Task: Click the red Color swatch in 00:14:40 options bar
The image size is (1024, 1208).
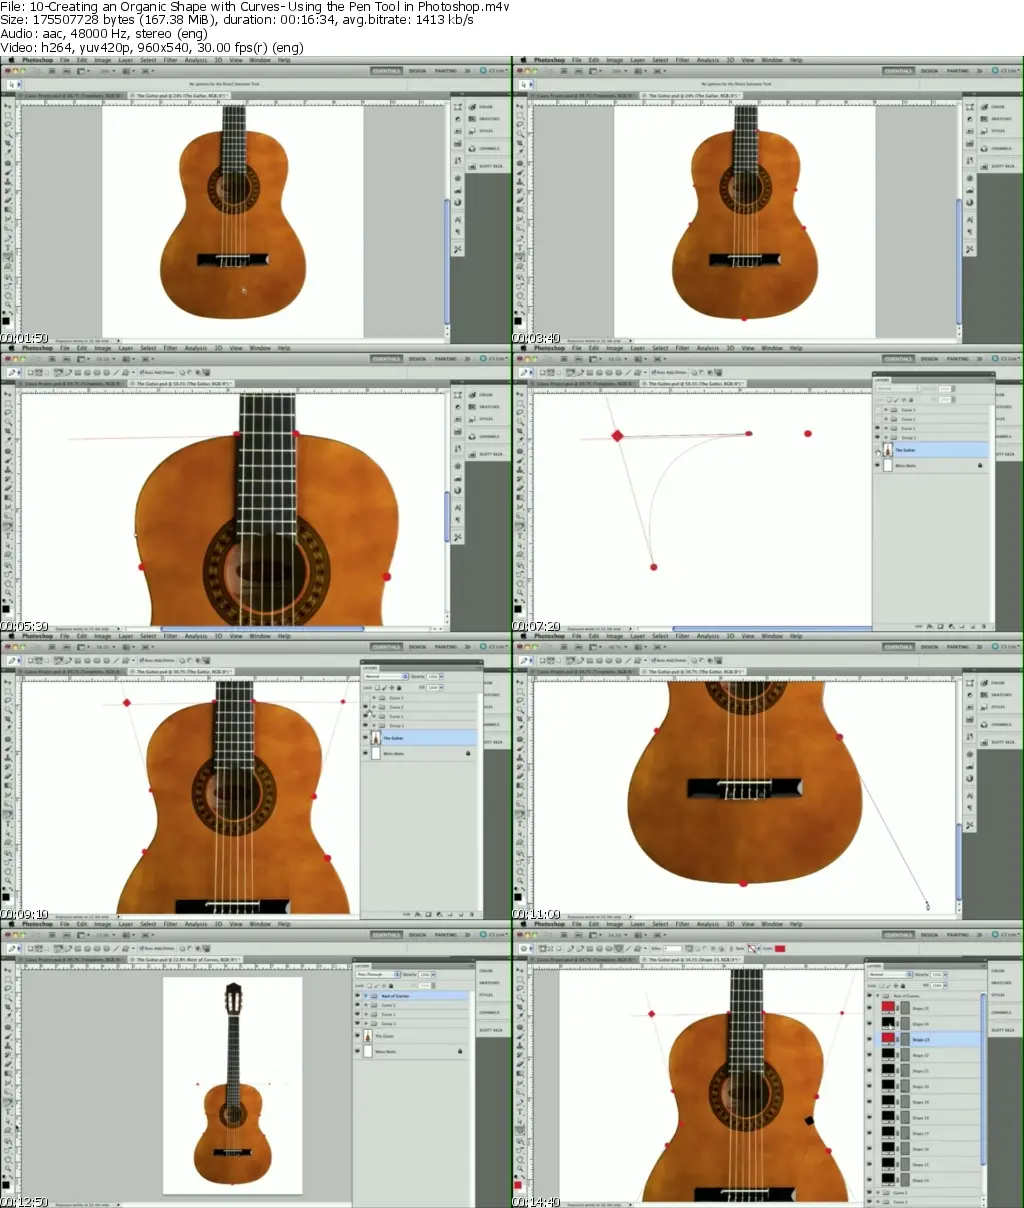Action: coord(780,948)
